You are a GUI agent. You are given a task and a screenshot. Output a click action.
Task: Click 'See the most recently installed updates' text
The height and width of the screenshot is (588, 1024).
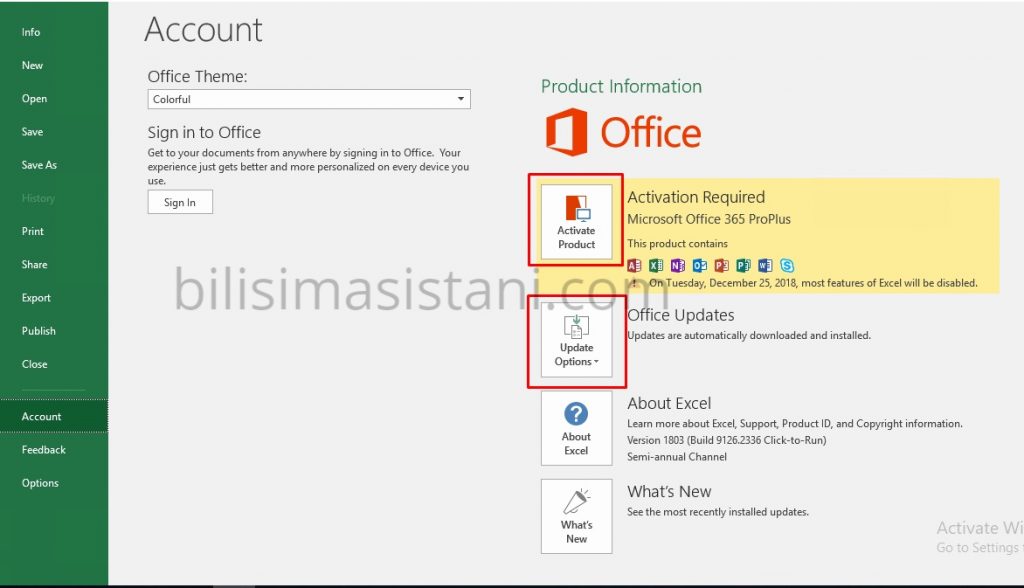click(x=718, y=512)
